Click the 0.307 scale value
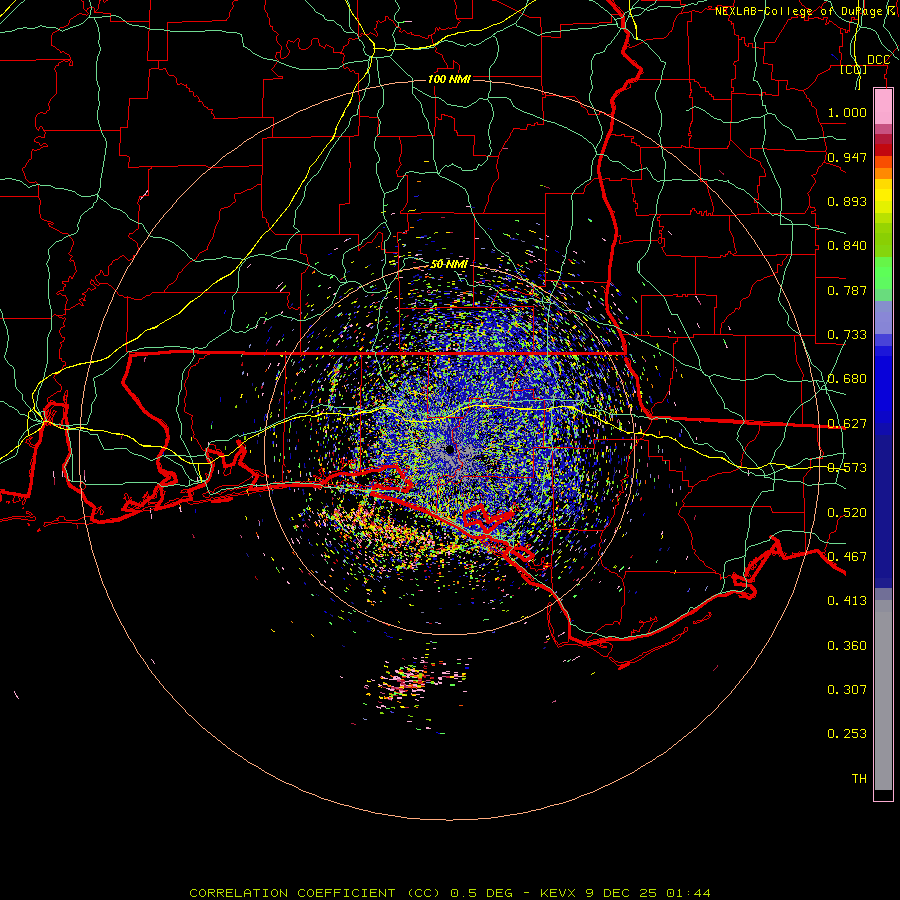This screenshot has height=900, width=900. coord(847,690)
